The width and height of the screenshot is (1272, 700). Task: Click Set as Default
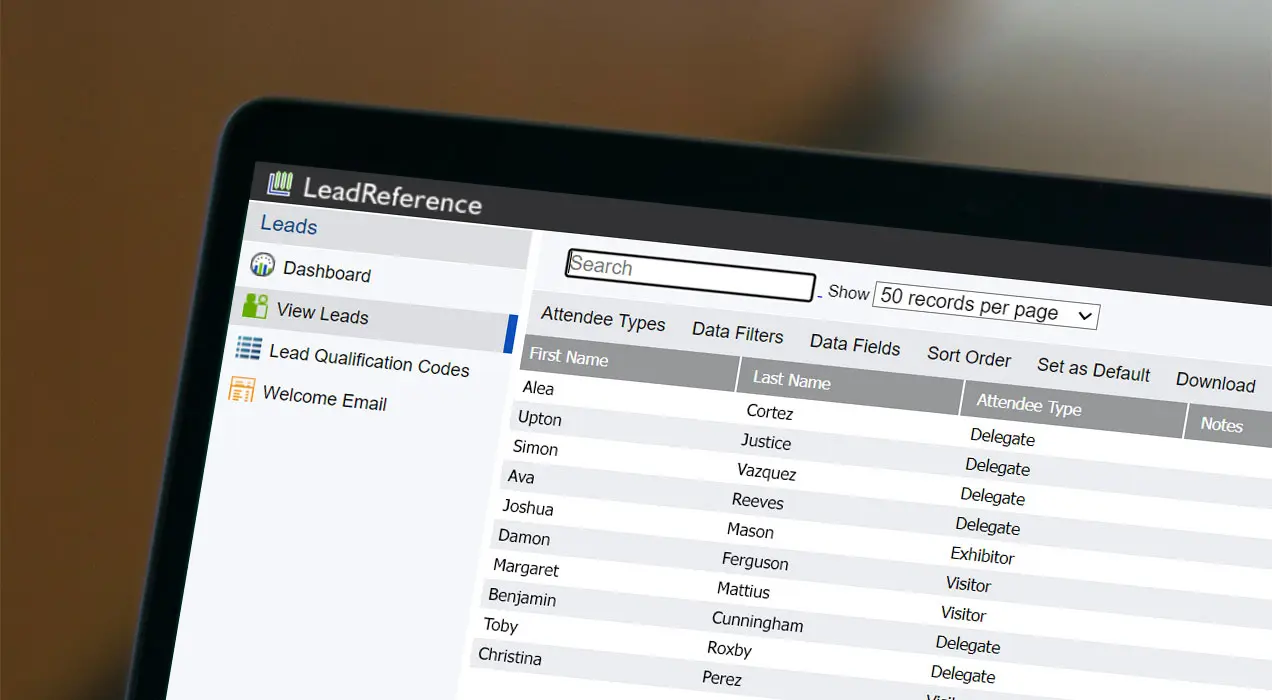click(1093, 370)
